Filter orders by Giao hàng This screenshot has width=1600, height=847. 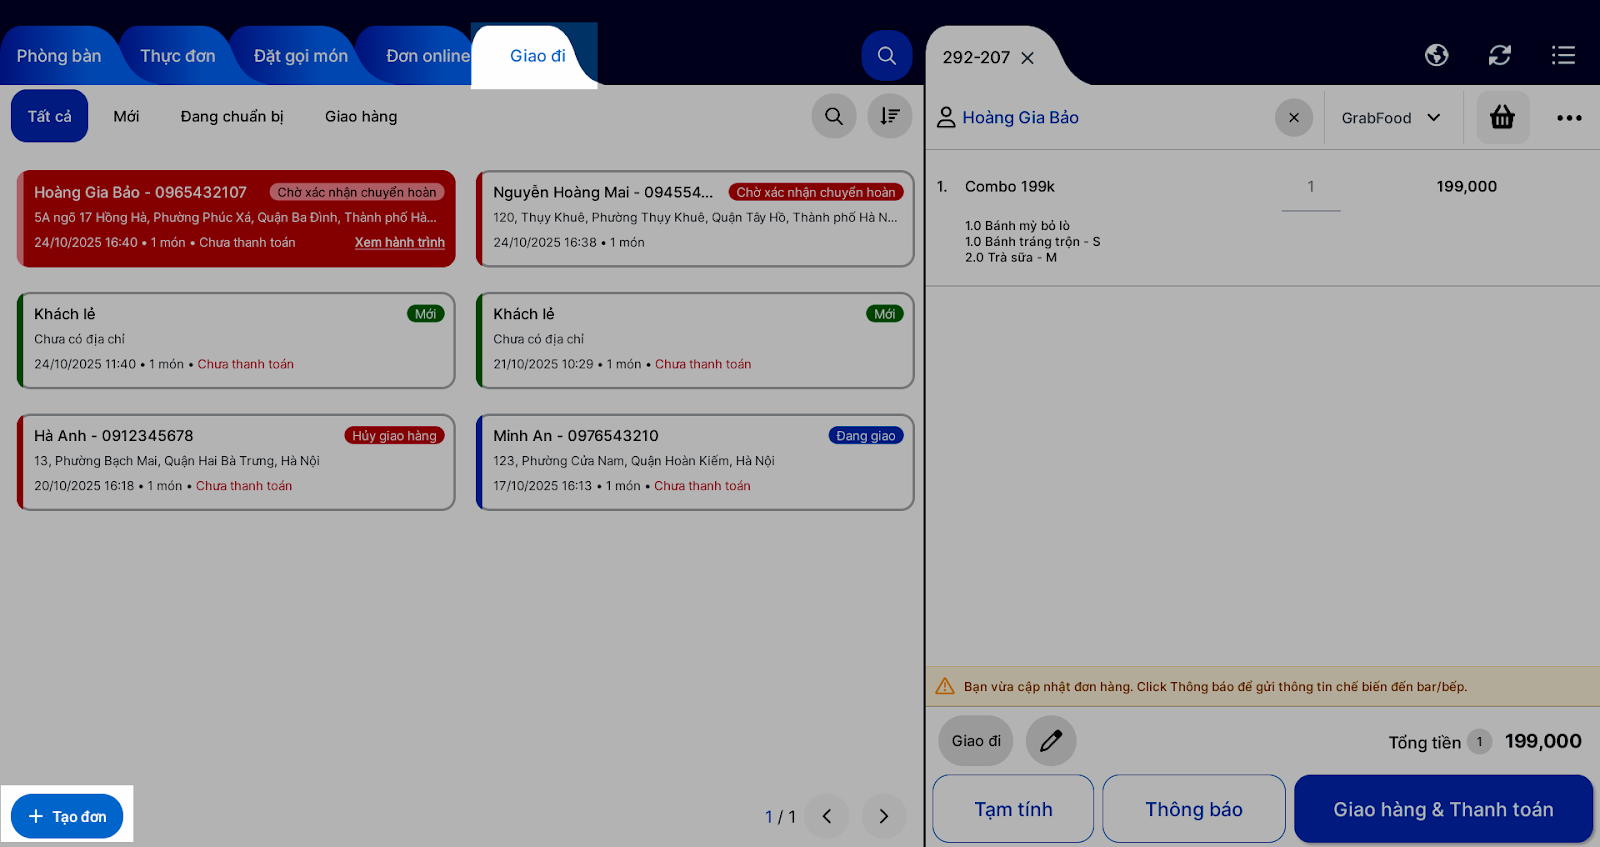(361, 116)
